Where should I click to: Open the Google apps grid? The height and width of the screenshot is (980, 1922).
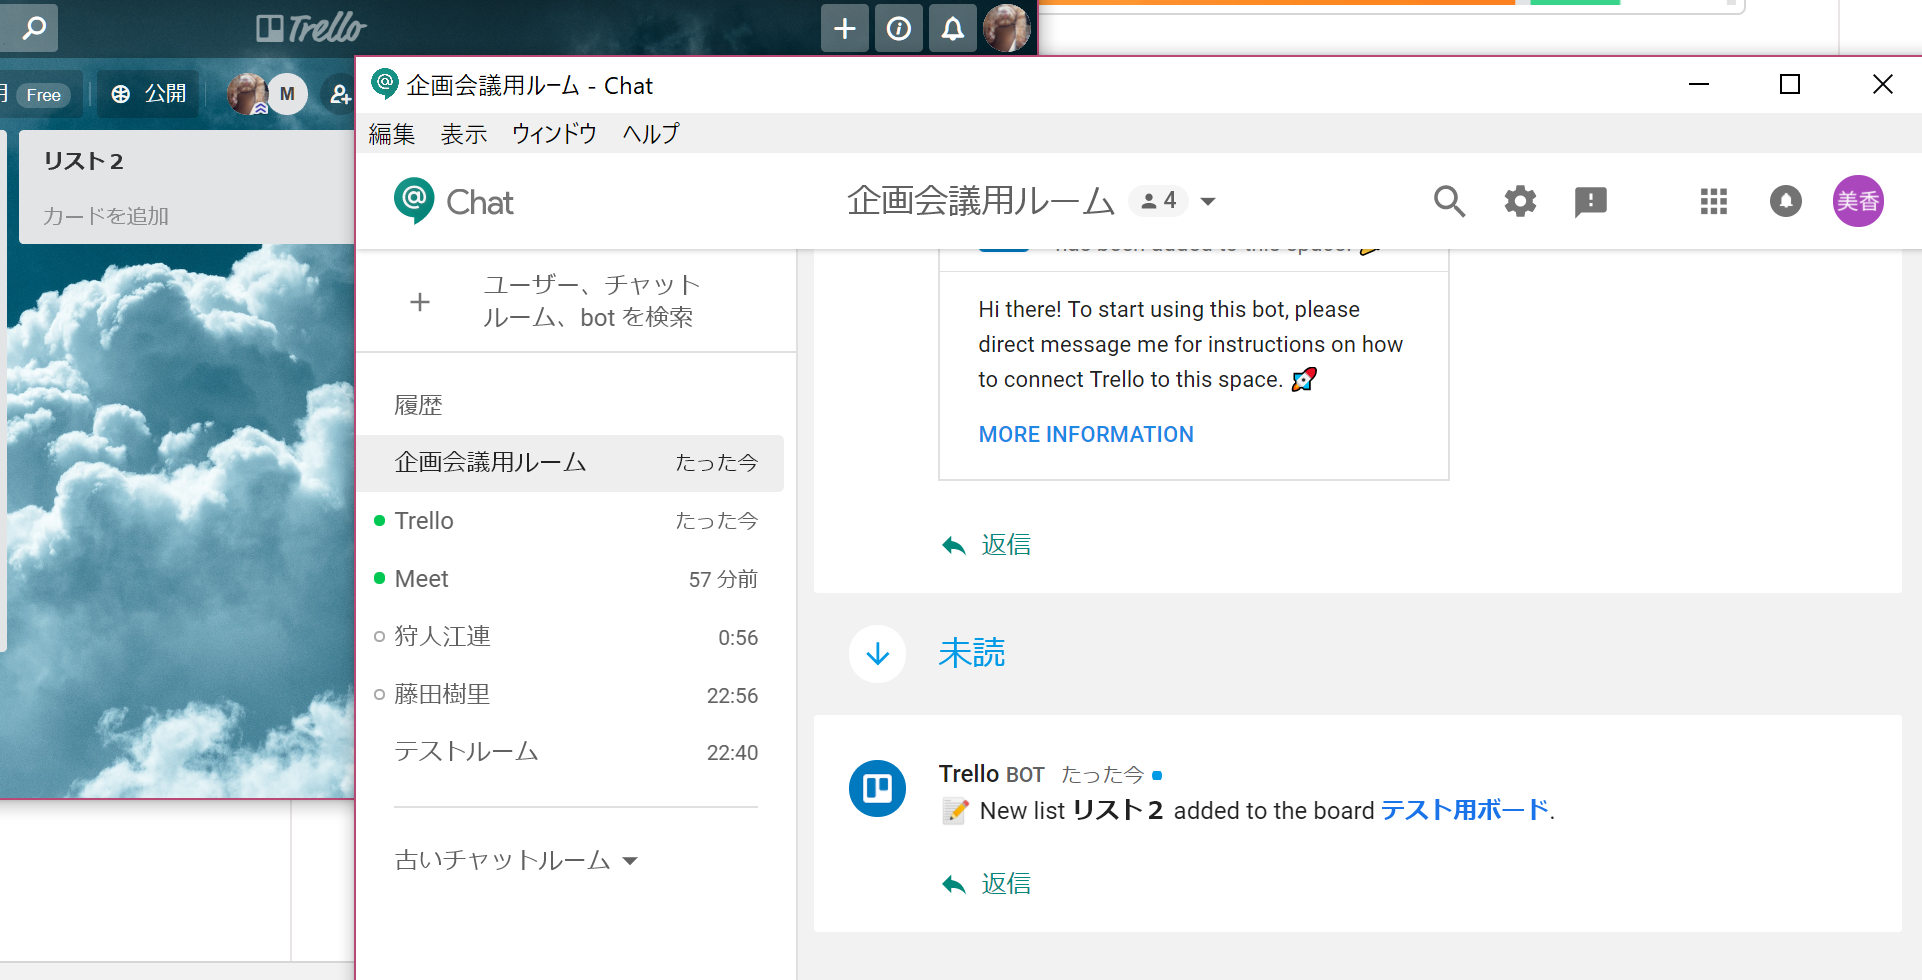pos(1713,202)
